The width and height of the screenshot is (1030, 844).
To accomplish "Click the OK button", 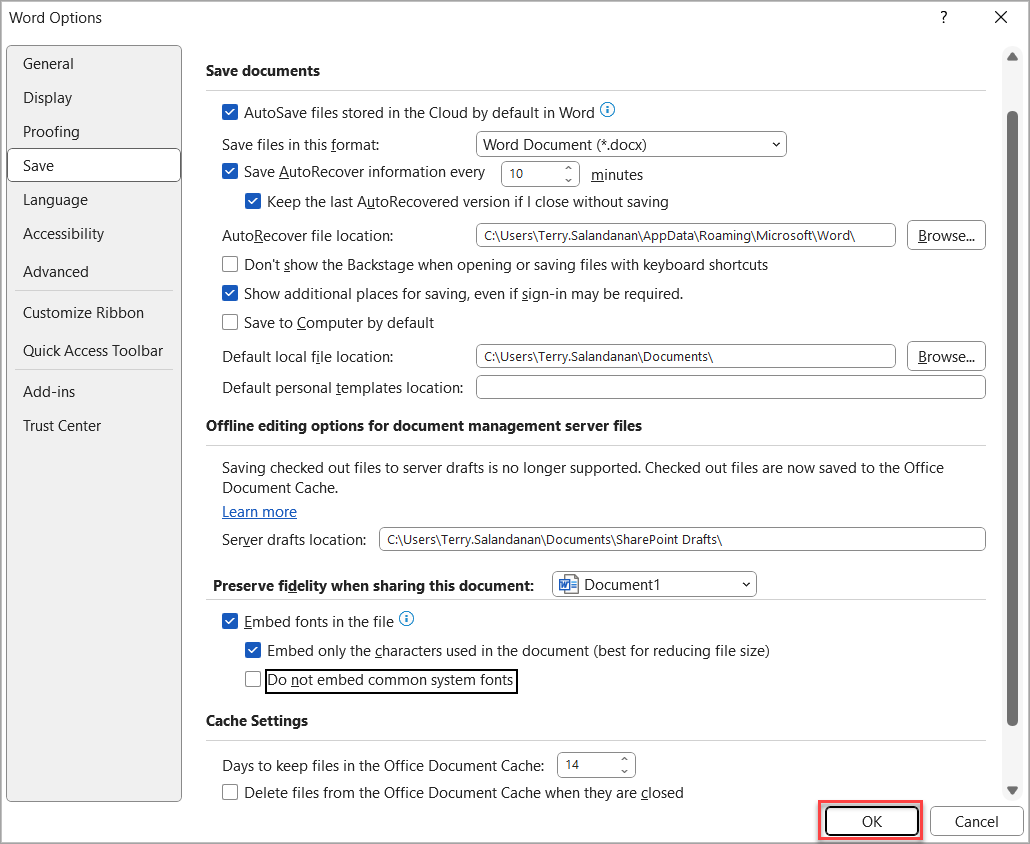I will (x=871, y=821).
